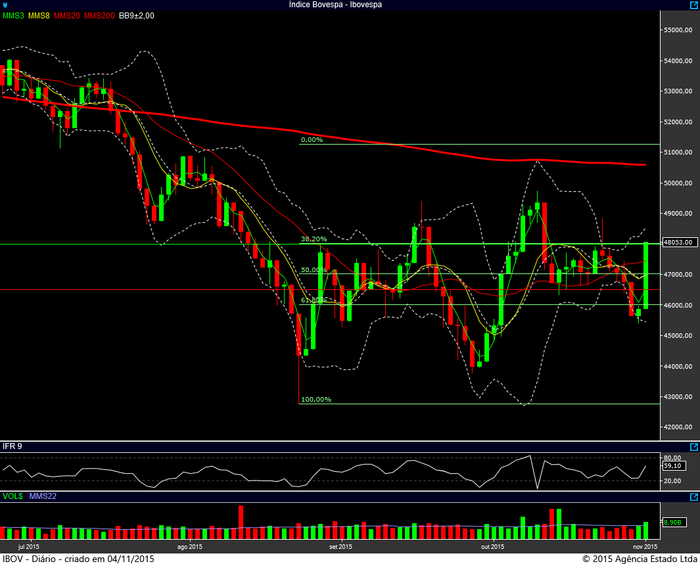Select the 0,00% Fibonacci level label
The width and height of the screenshot is (700, 564).
click(312, 140)
